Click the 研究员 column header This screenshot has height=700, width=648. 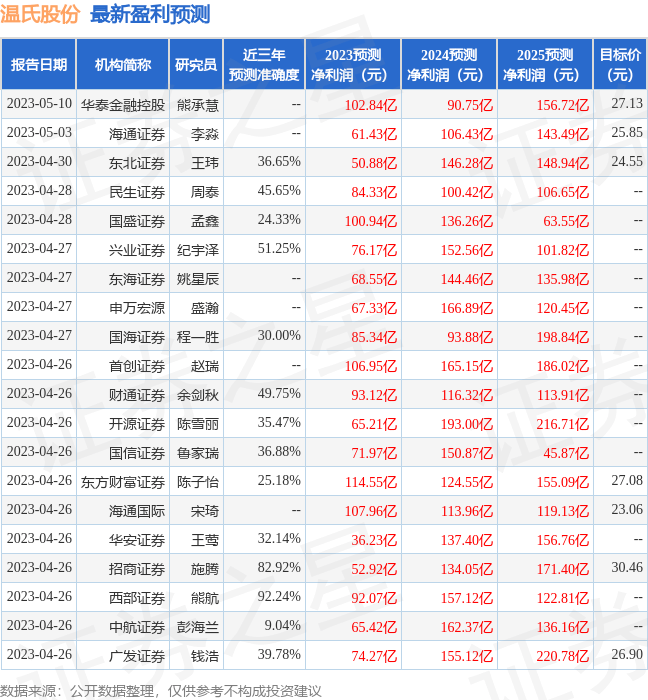pos(196,65)
